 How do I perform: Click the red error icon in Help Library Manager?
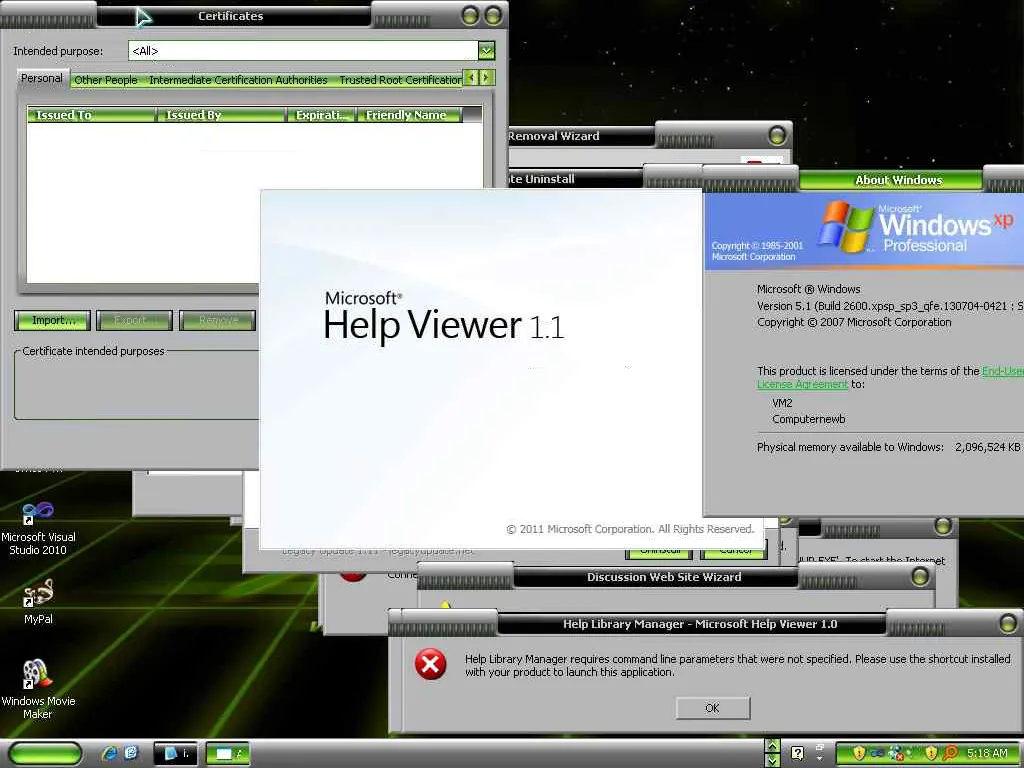430,664
